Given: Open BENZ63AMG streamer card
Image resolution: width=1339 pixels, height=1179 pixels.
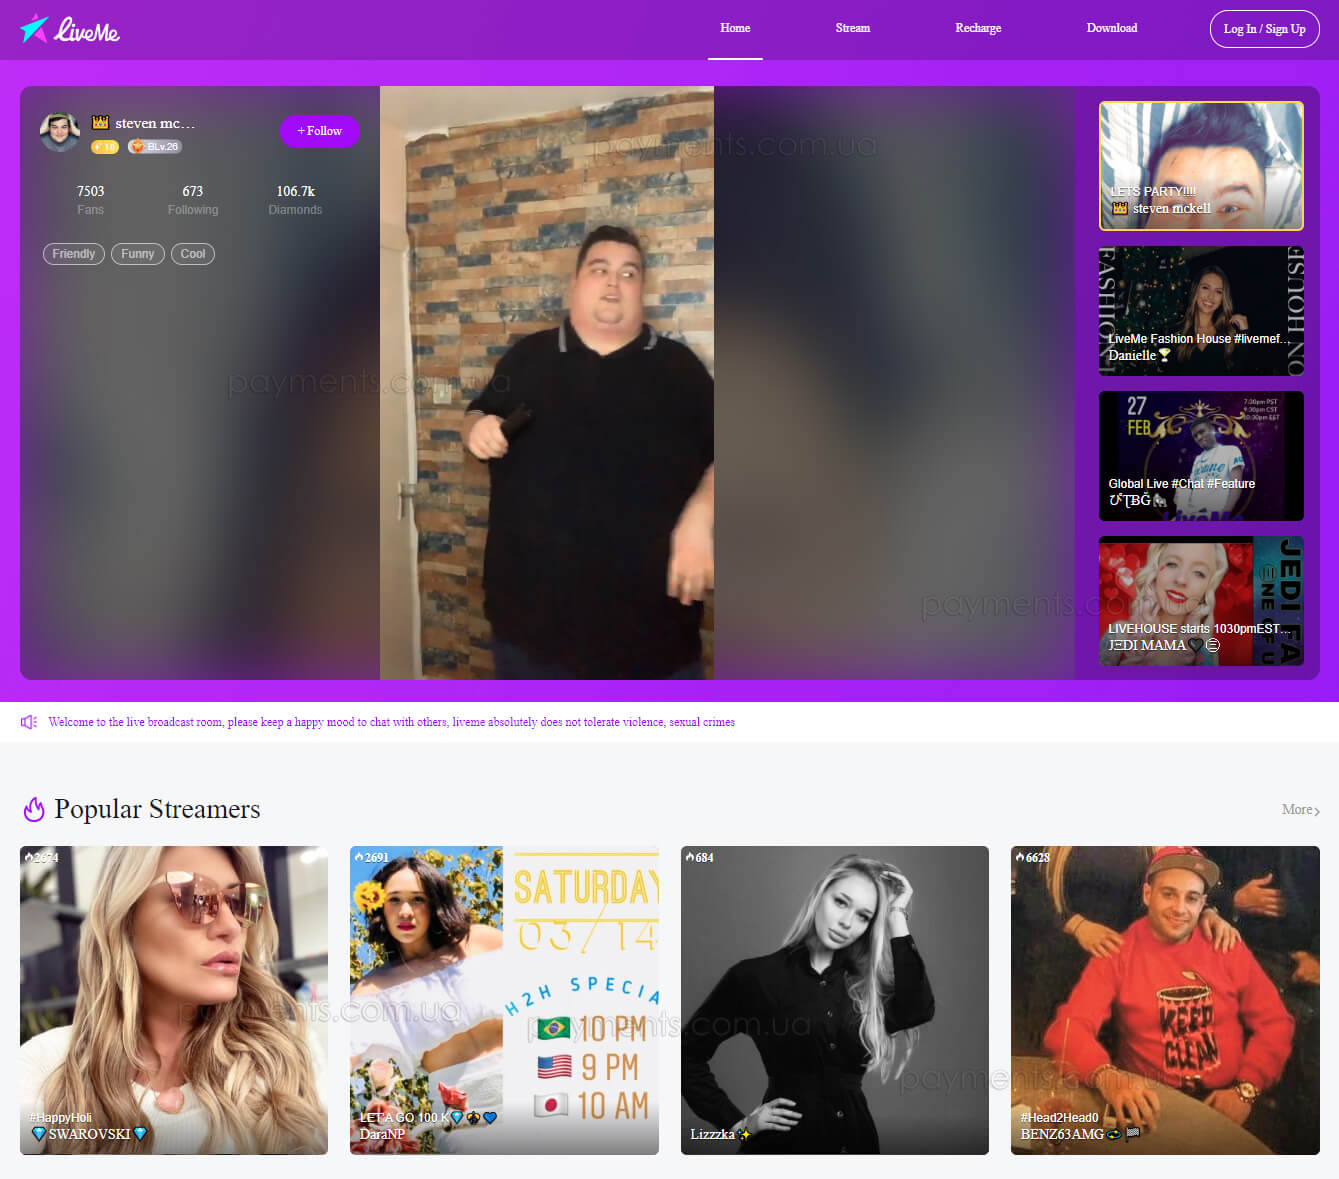Looking at the screenshot, I should (1165, 1000).
